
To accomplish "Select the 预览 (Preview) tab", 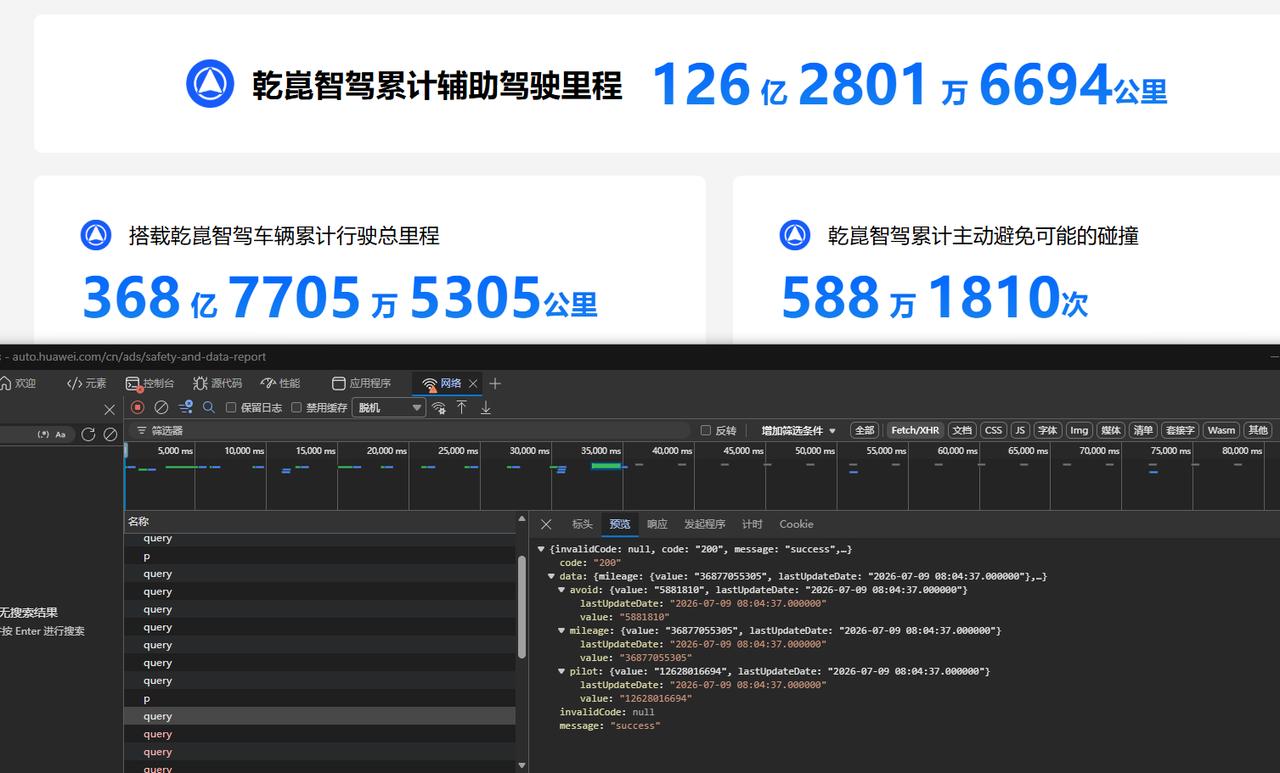I will 620,524.
